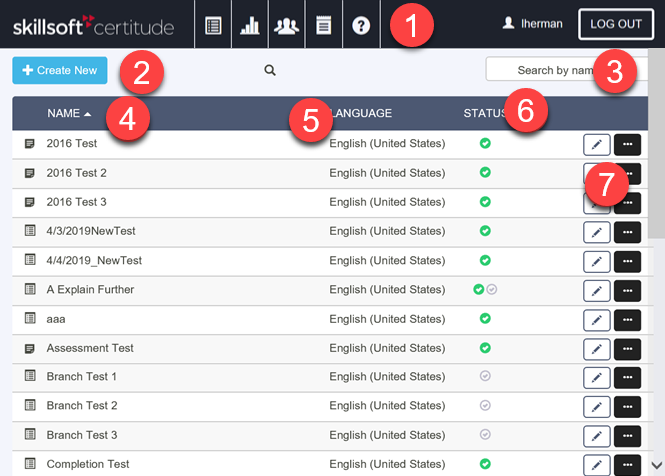Click the green status check for 4/3/2019NewTest
The height and width of the screenshot is (476, 665).
point(485,231)
